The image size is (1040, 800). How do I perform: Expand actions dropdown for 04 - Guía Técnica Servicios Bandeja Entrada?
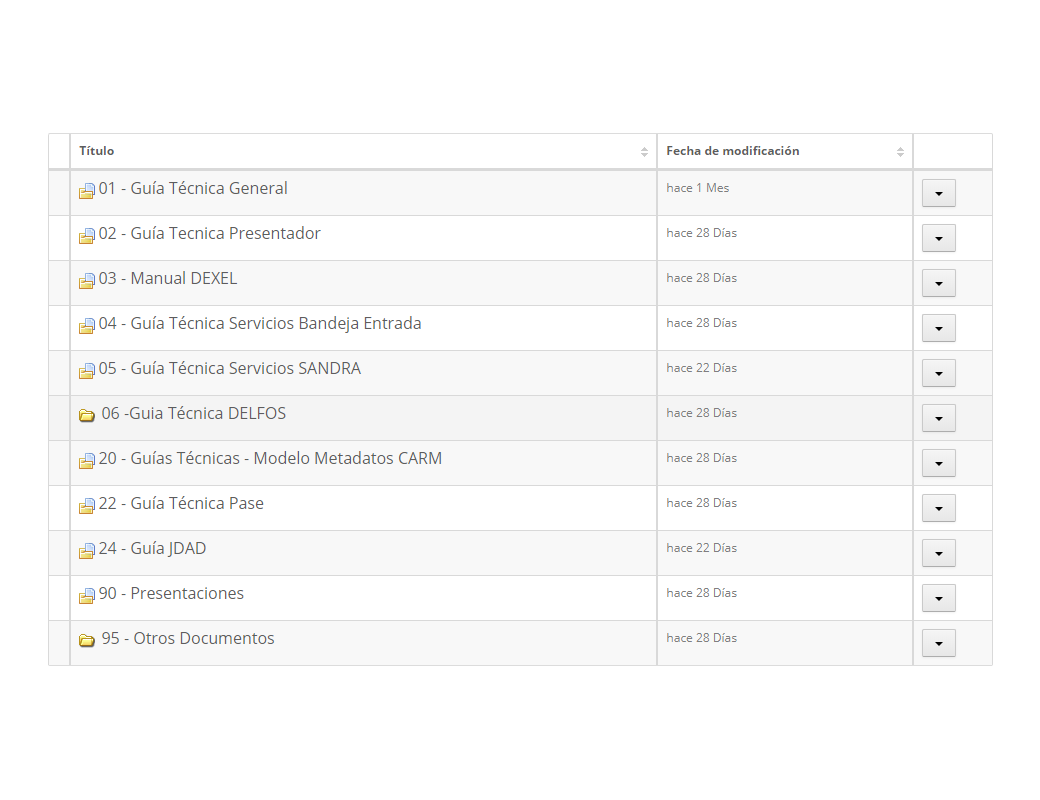coord(938,328)
